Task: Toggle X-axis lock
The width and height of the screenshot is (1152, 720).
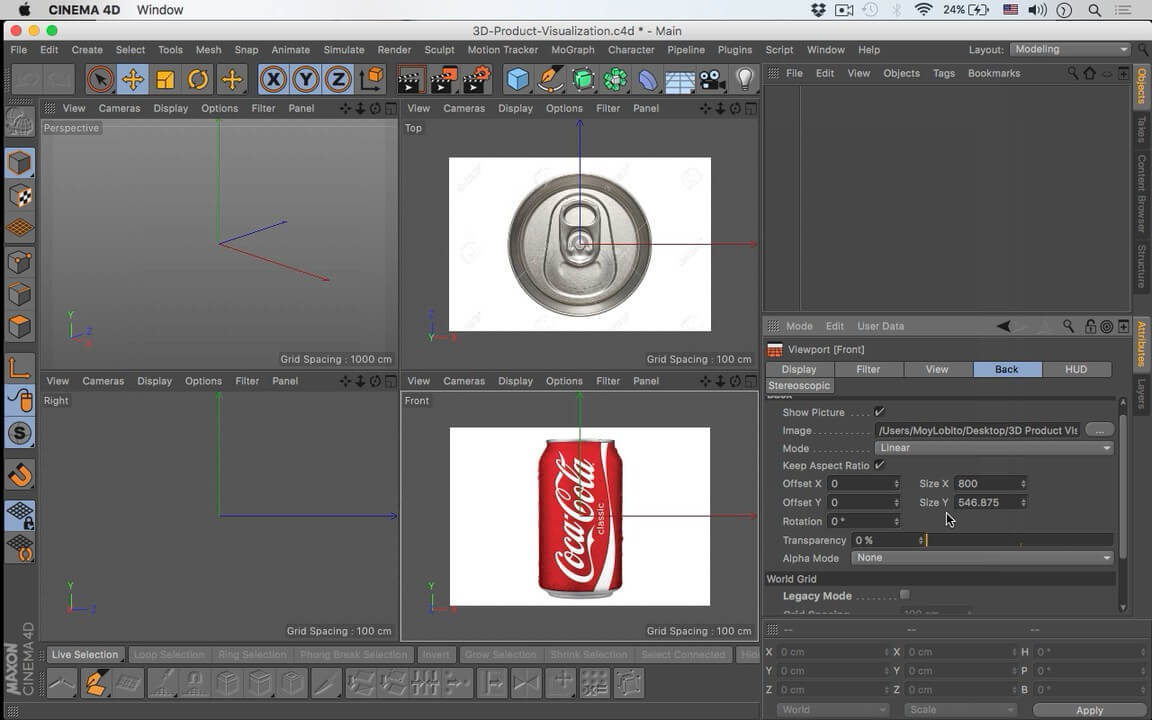Action: [273, 80]
